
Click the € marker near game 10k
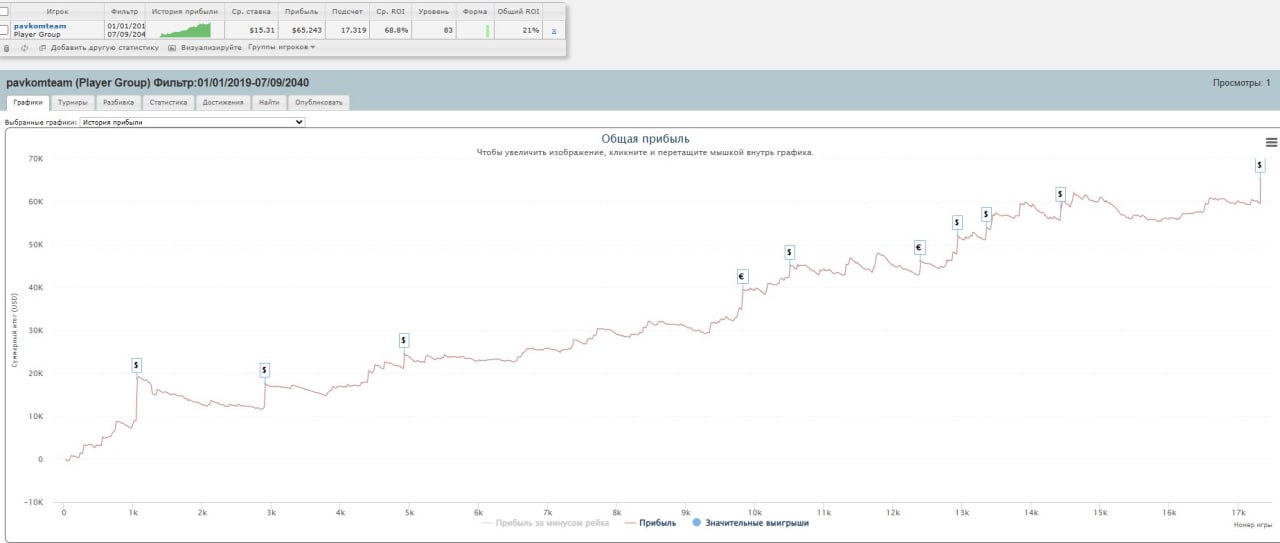click(742, 277)
